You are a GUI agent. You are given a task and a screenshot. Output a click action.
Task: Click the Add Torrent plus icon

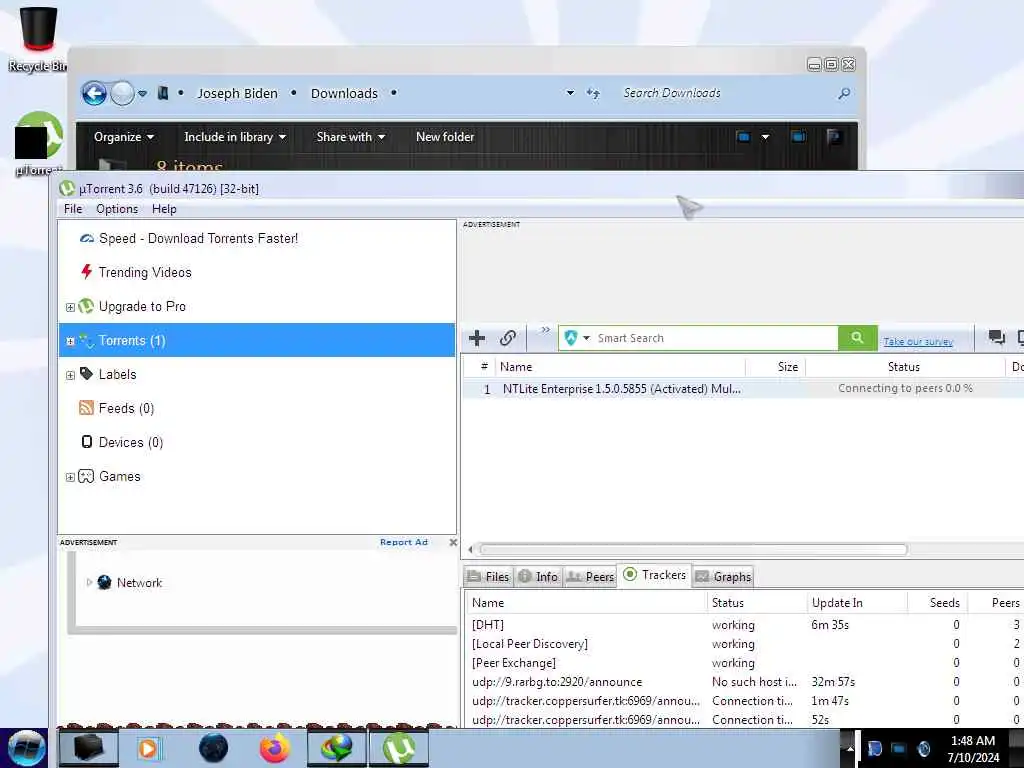(x=477, y=338)
